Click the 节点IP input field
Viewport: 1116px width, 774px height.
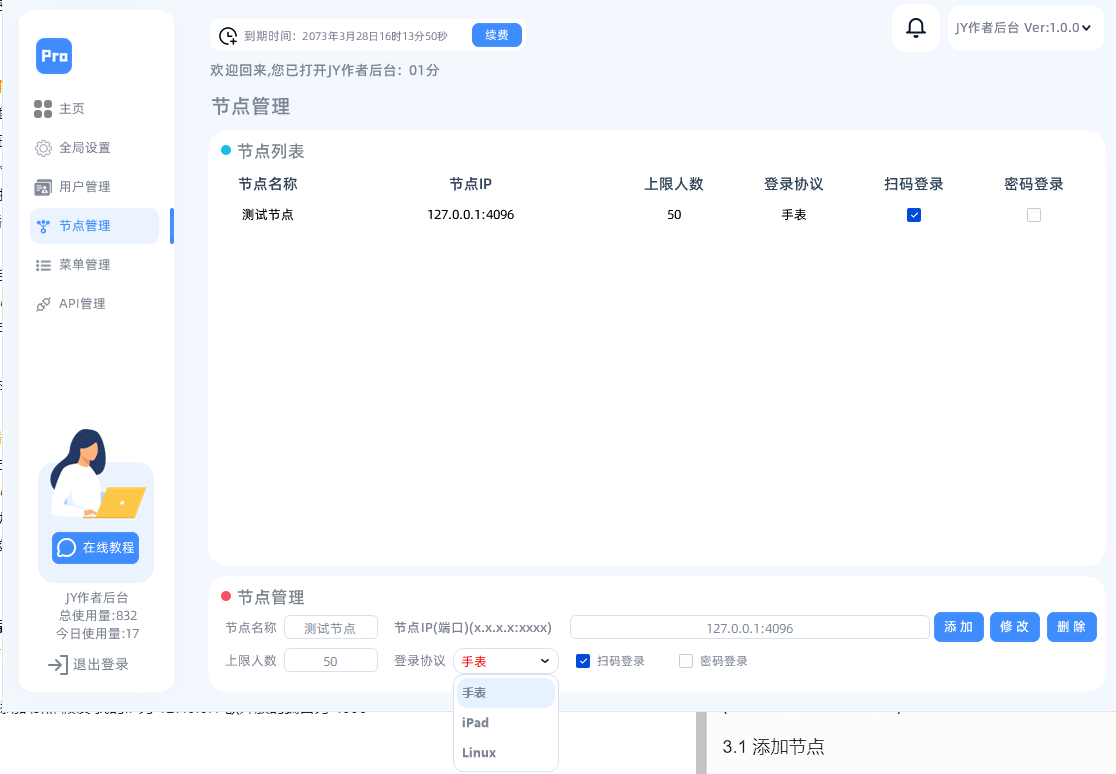pos(749,627)
